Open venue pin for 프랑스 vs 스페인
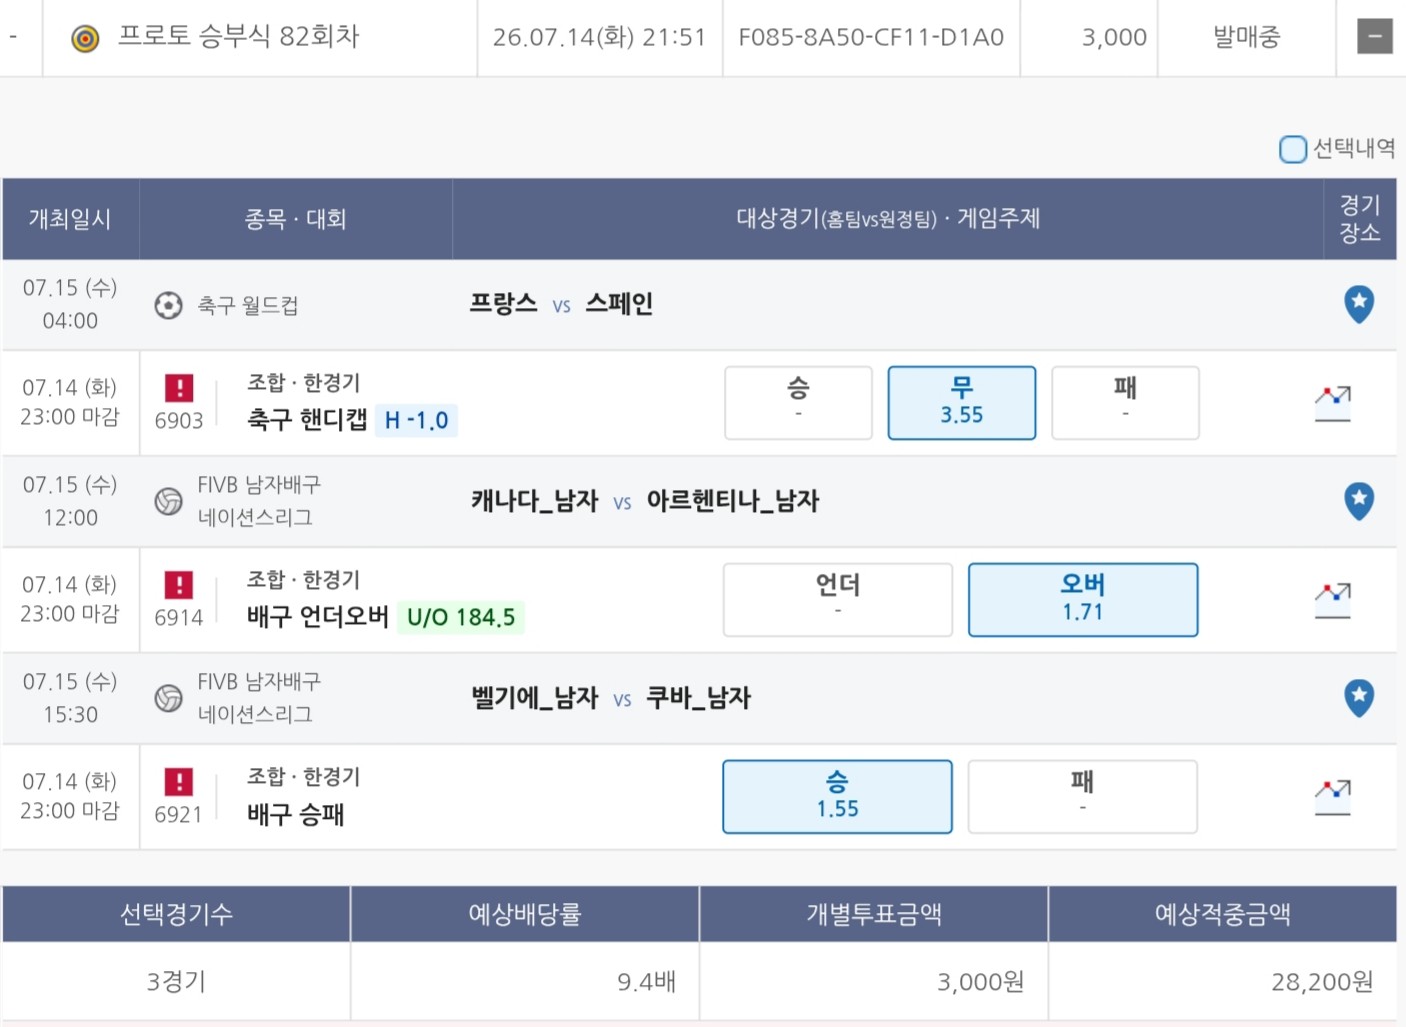This screenshot has height=1027, width=1406. [x=1358, y=304]
